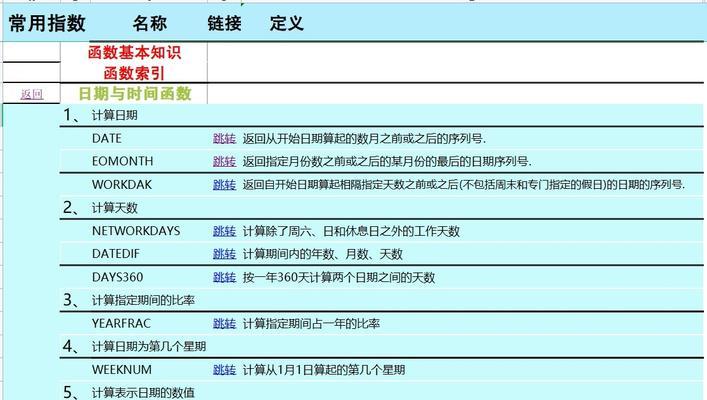The image size is (707, 400).
Task: Select the 计算日期 section row
Action: click(x=381, y=115)
